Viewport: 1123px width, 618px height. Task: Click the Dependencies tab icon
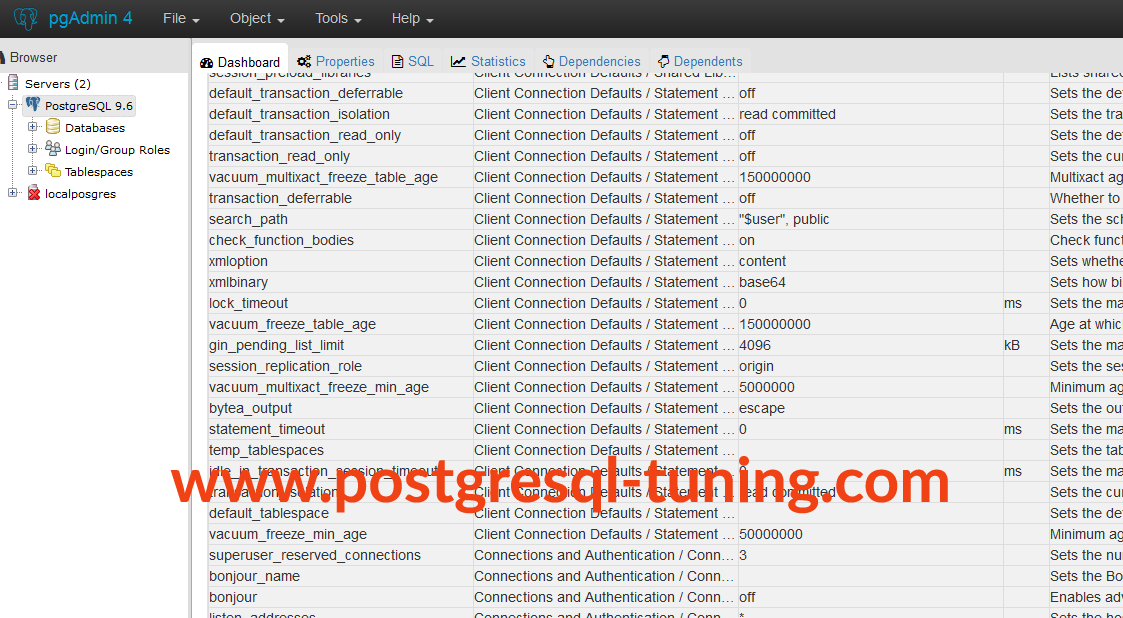click(547, 61)
